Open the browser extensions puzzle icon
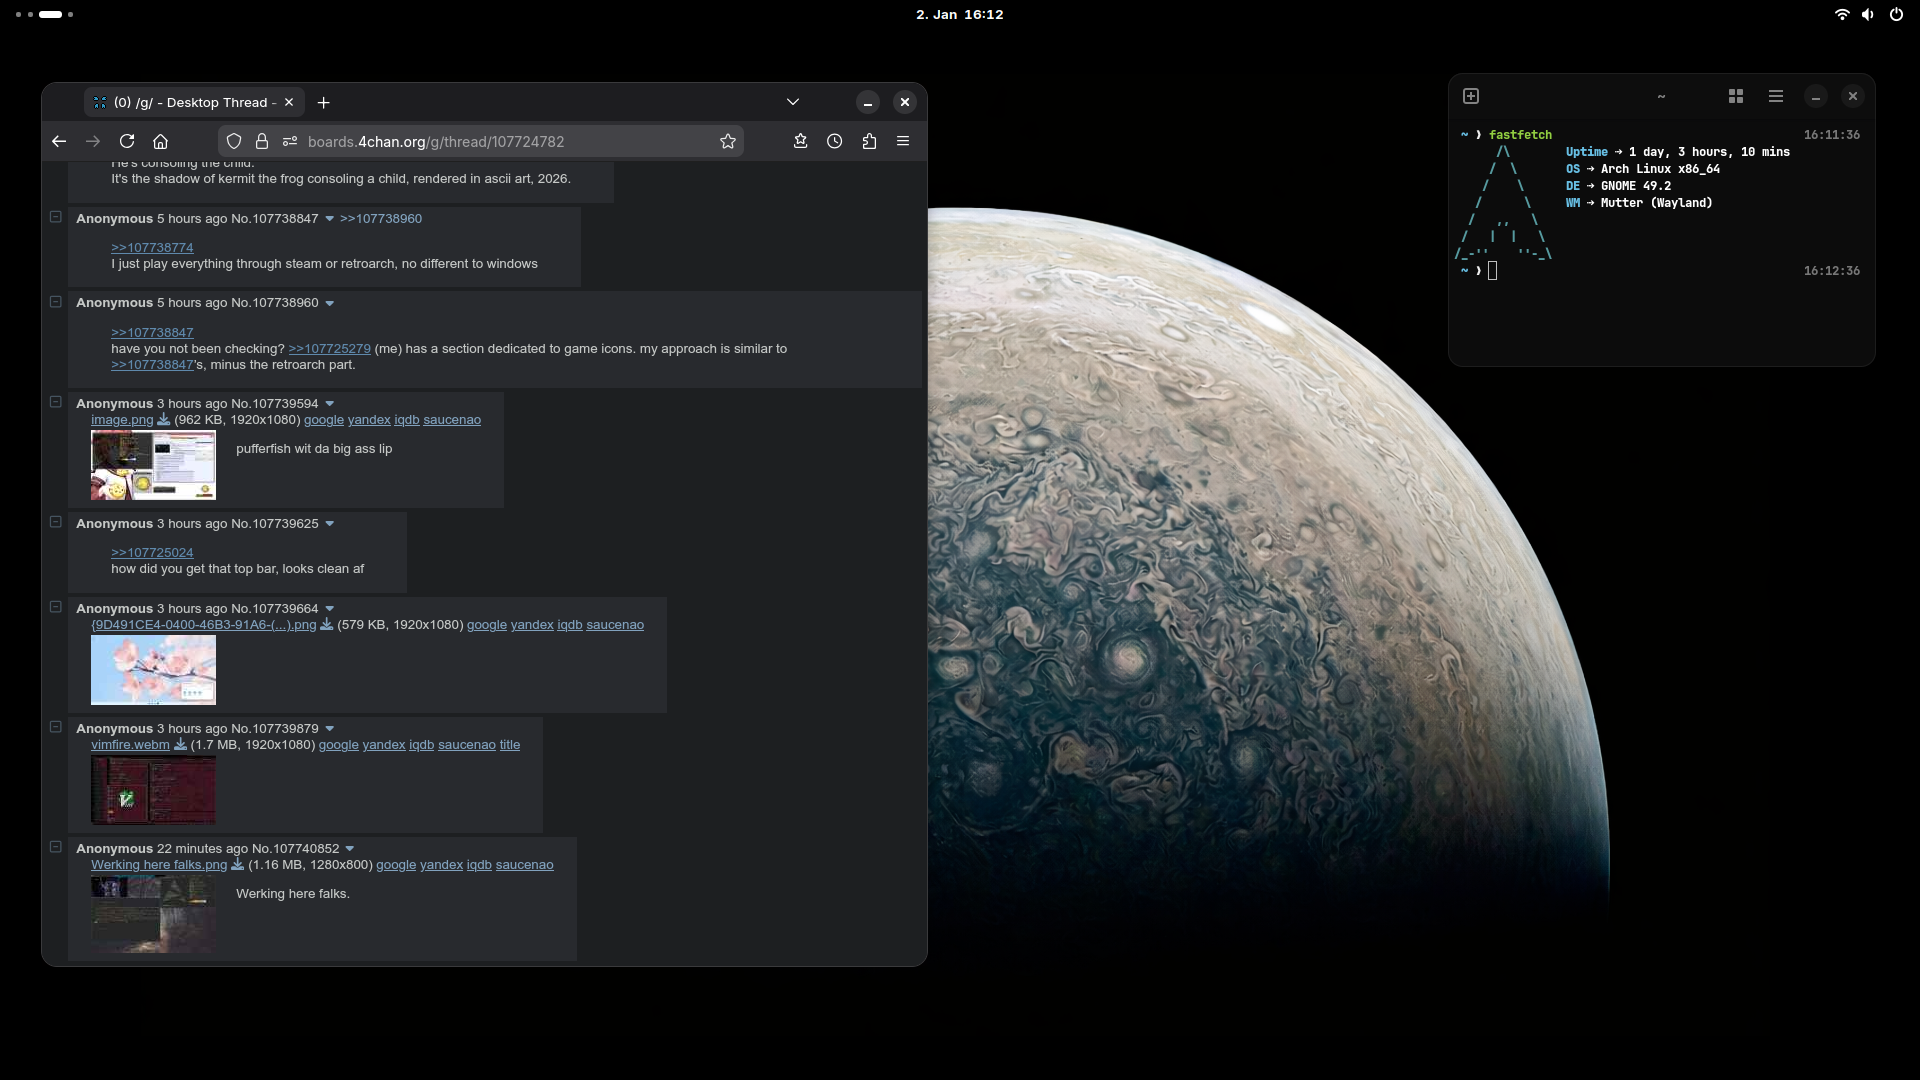Viewport: 1920px width, 1080px height. [x=869, y=141]
